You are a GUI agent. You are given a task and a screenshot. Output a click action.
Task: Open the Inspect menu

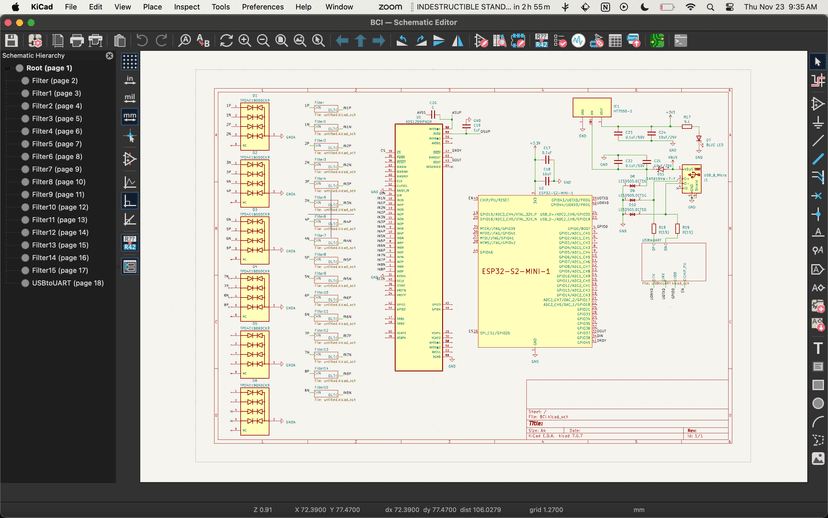pyautogui.click(x=186, y=7)
